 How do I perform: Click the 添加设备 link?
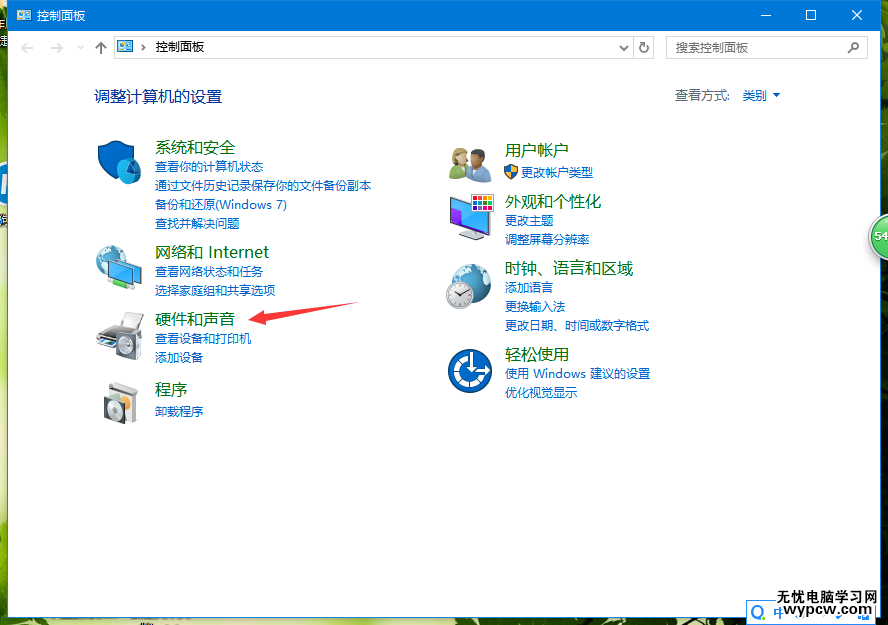click(x=179, y=358)
